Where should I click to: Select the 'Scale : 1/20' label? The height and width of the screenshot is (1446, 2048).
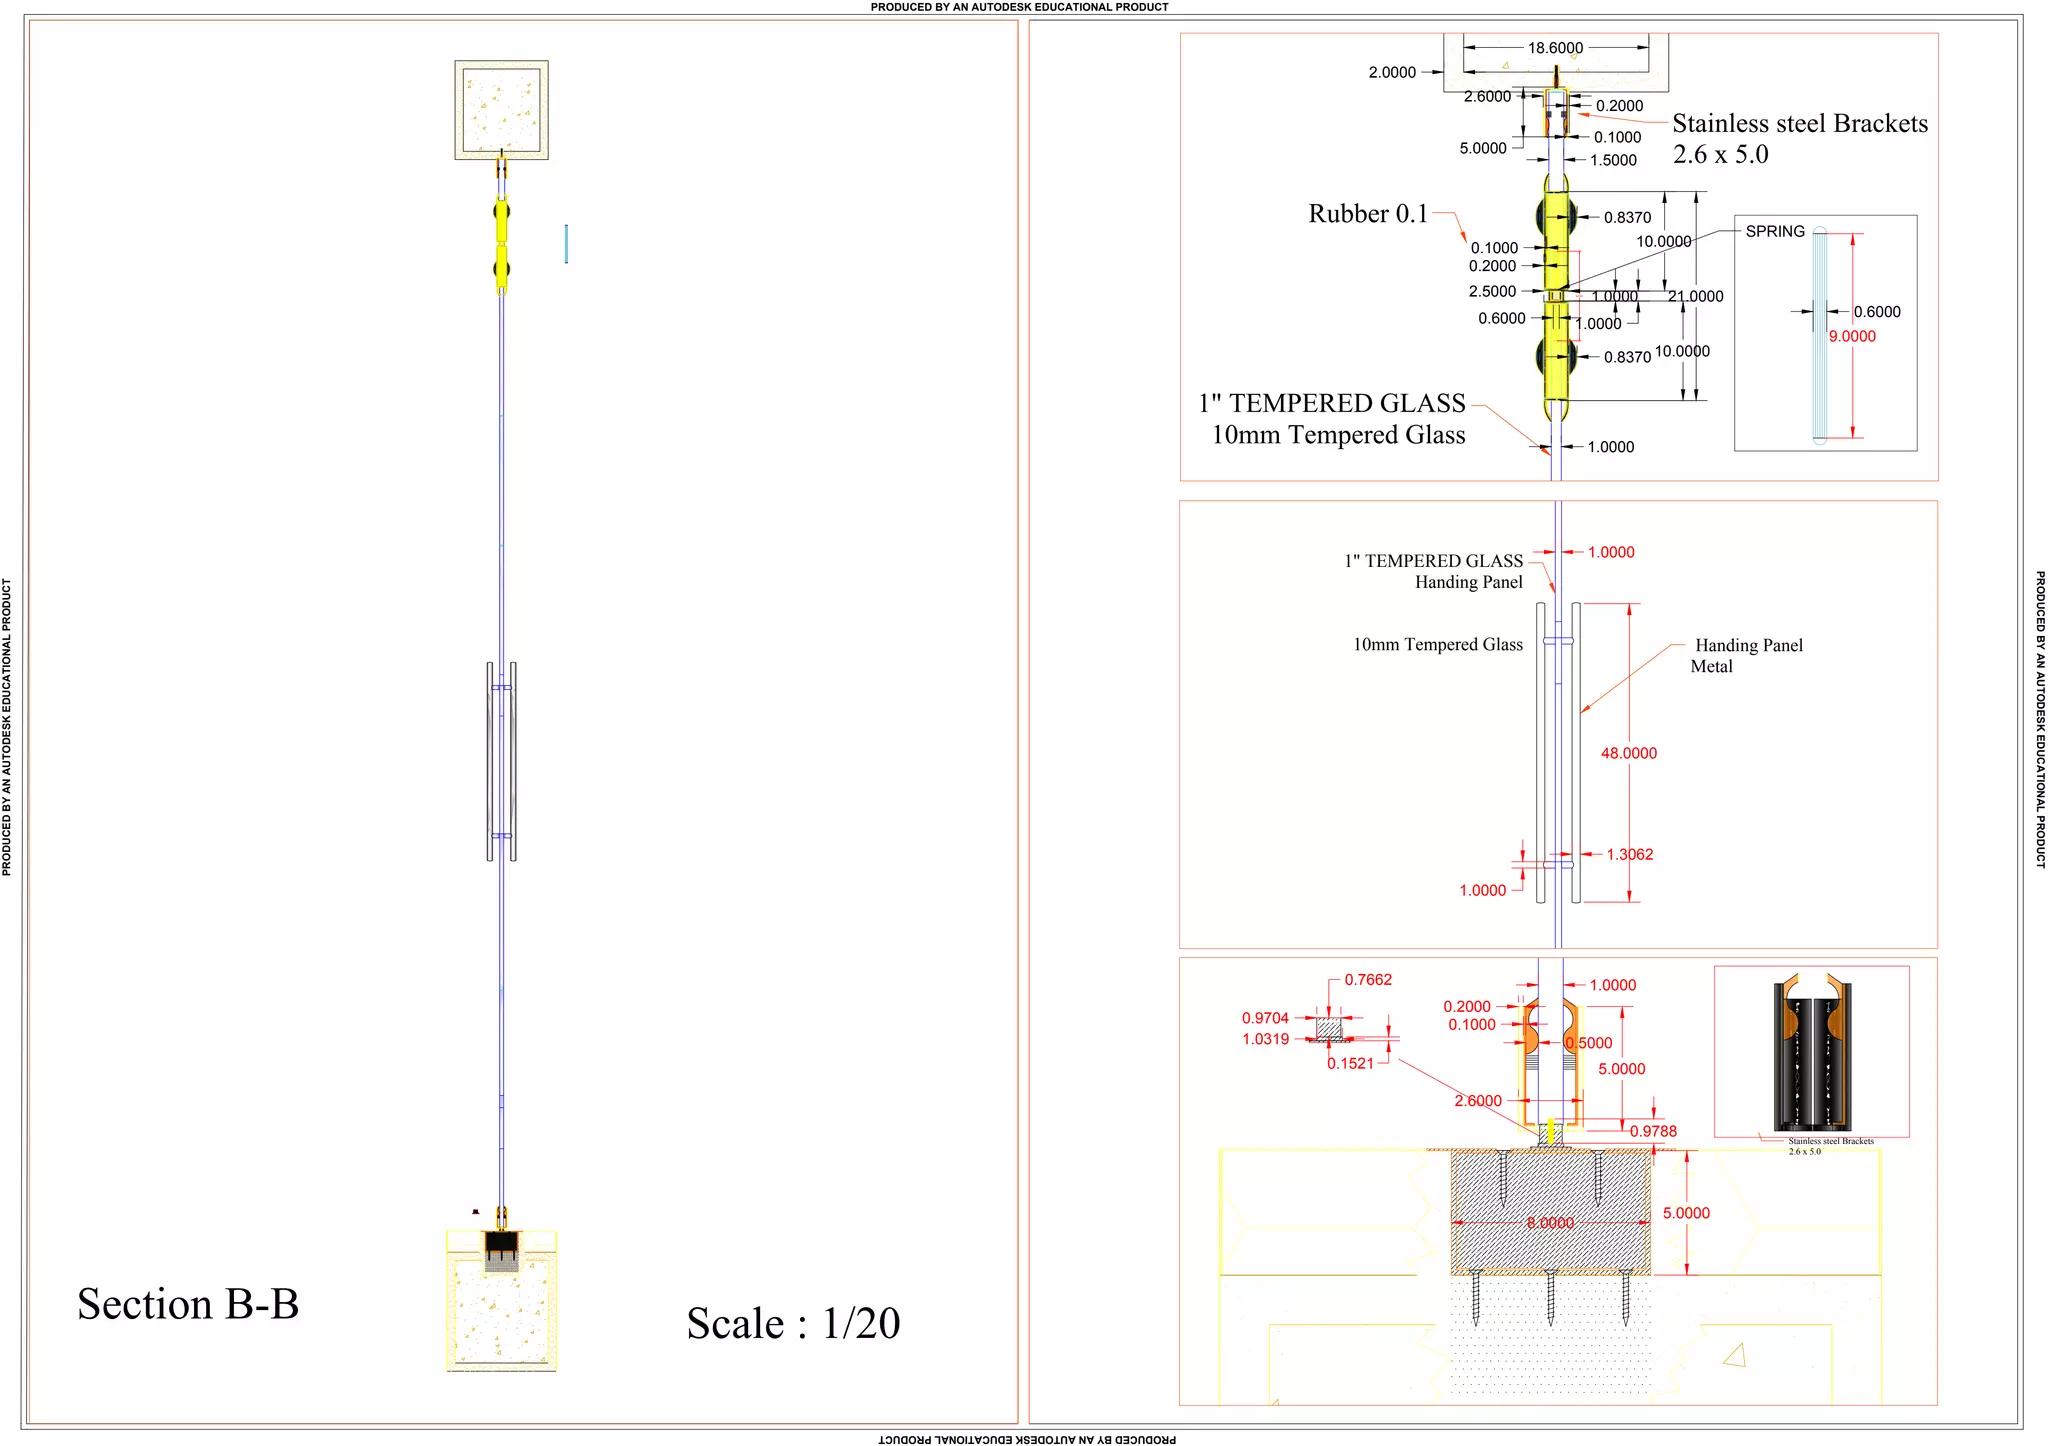[x=793, y=1323]
